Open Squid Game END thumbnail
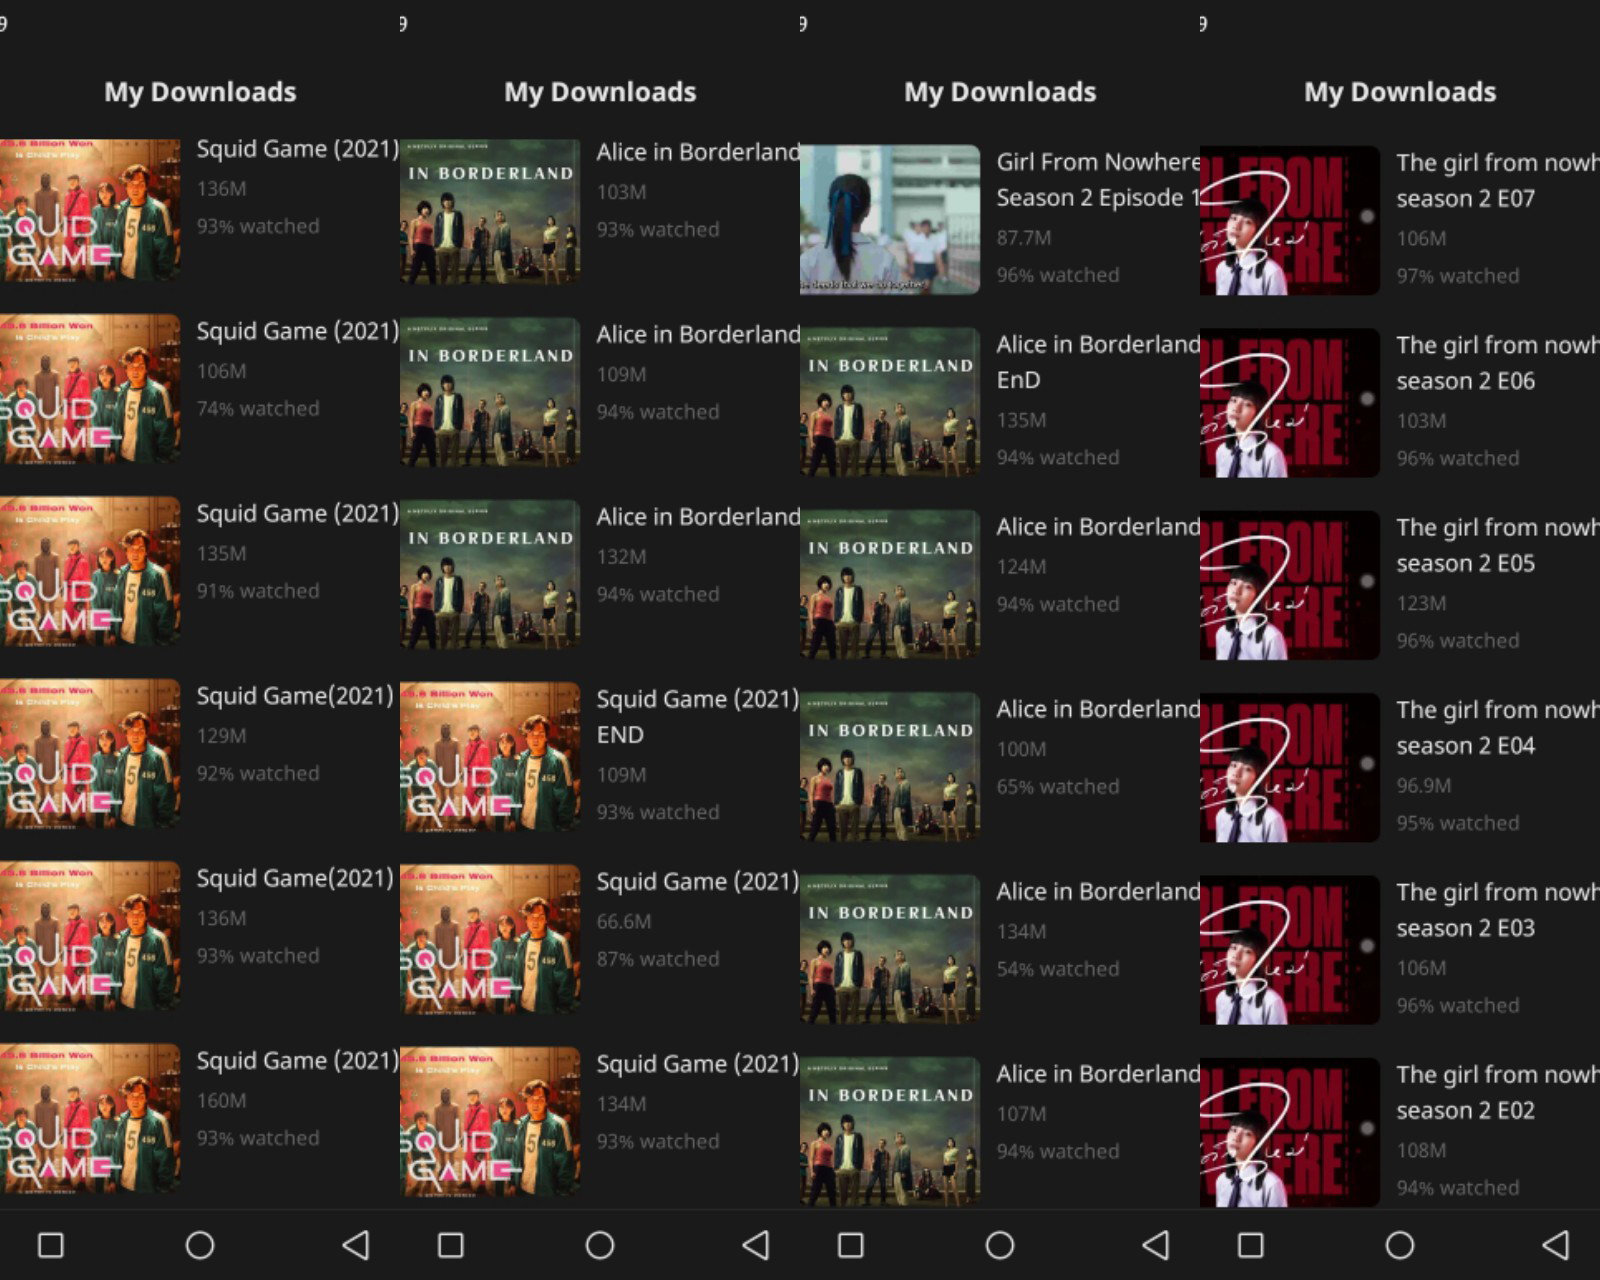The height and width of the screenshot is (1280, 1600). 490,758
